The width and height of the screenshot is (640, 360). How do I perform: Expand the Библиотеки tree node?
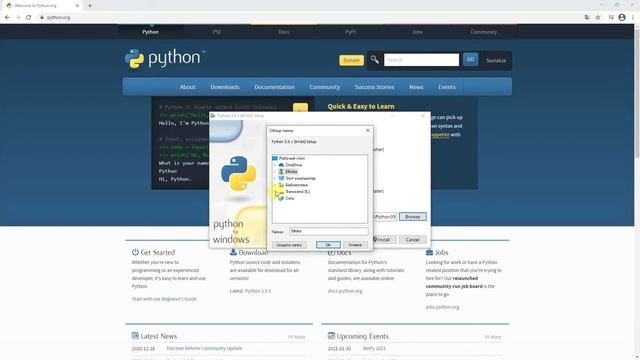pos(275,185)
